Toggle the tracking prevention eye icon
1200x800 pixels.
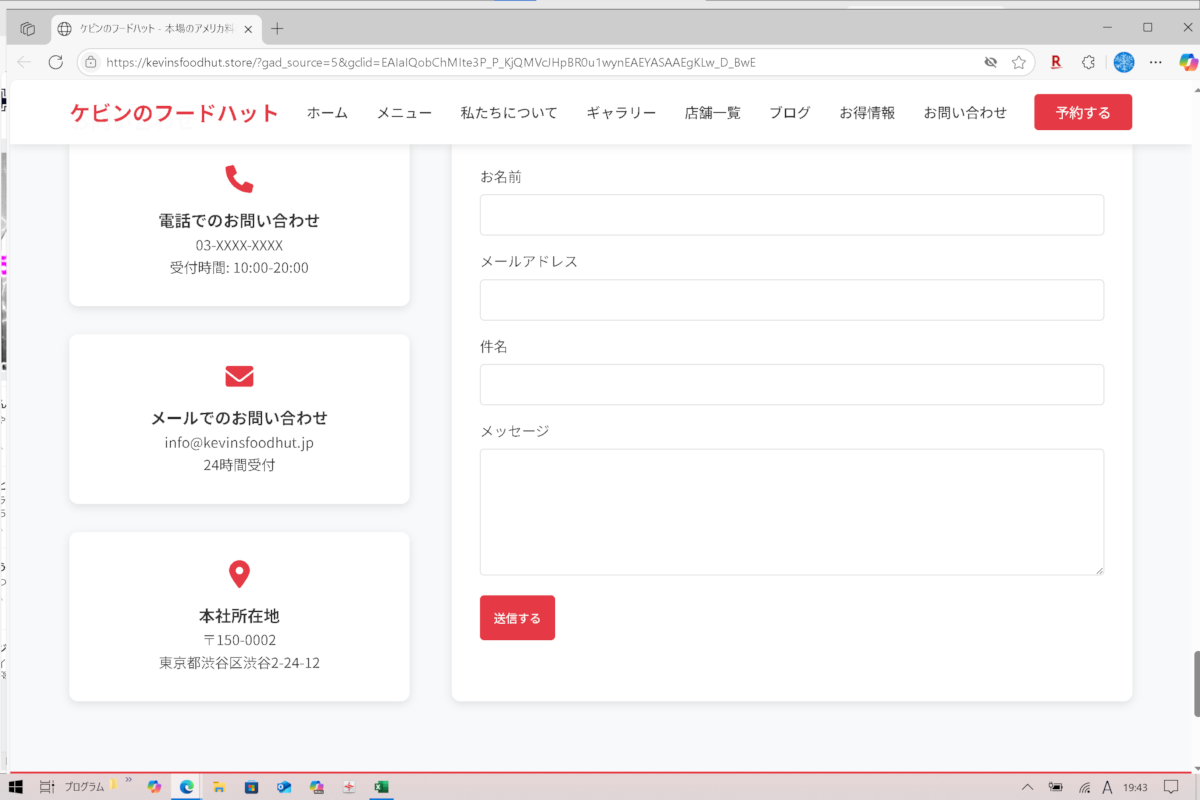coord(990,62)
